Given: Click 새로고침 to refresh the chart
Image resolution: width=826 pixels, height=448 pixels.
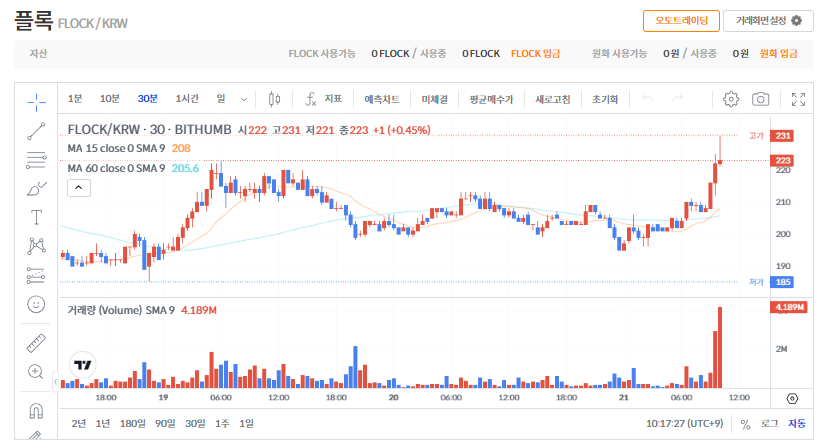Looking at the screenshot, I should [553, 99].
